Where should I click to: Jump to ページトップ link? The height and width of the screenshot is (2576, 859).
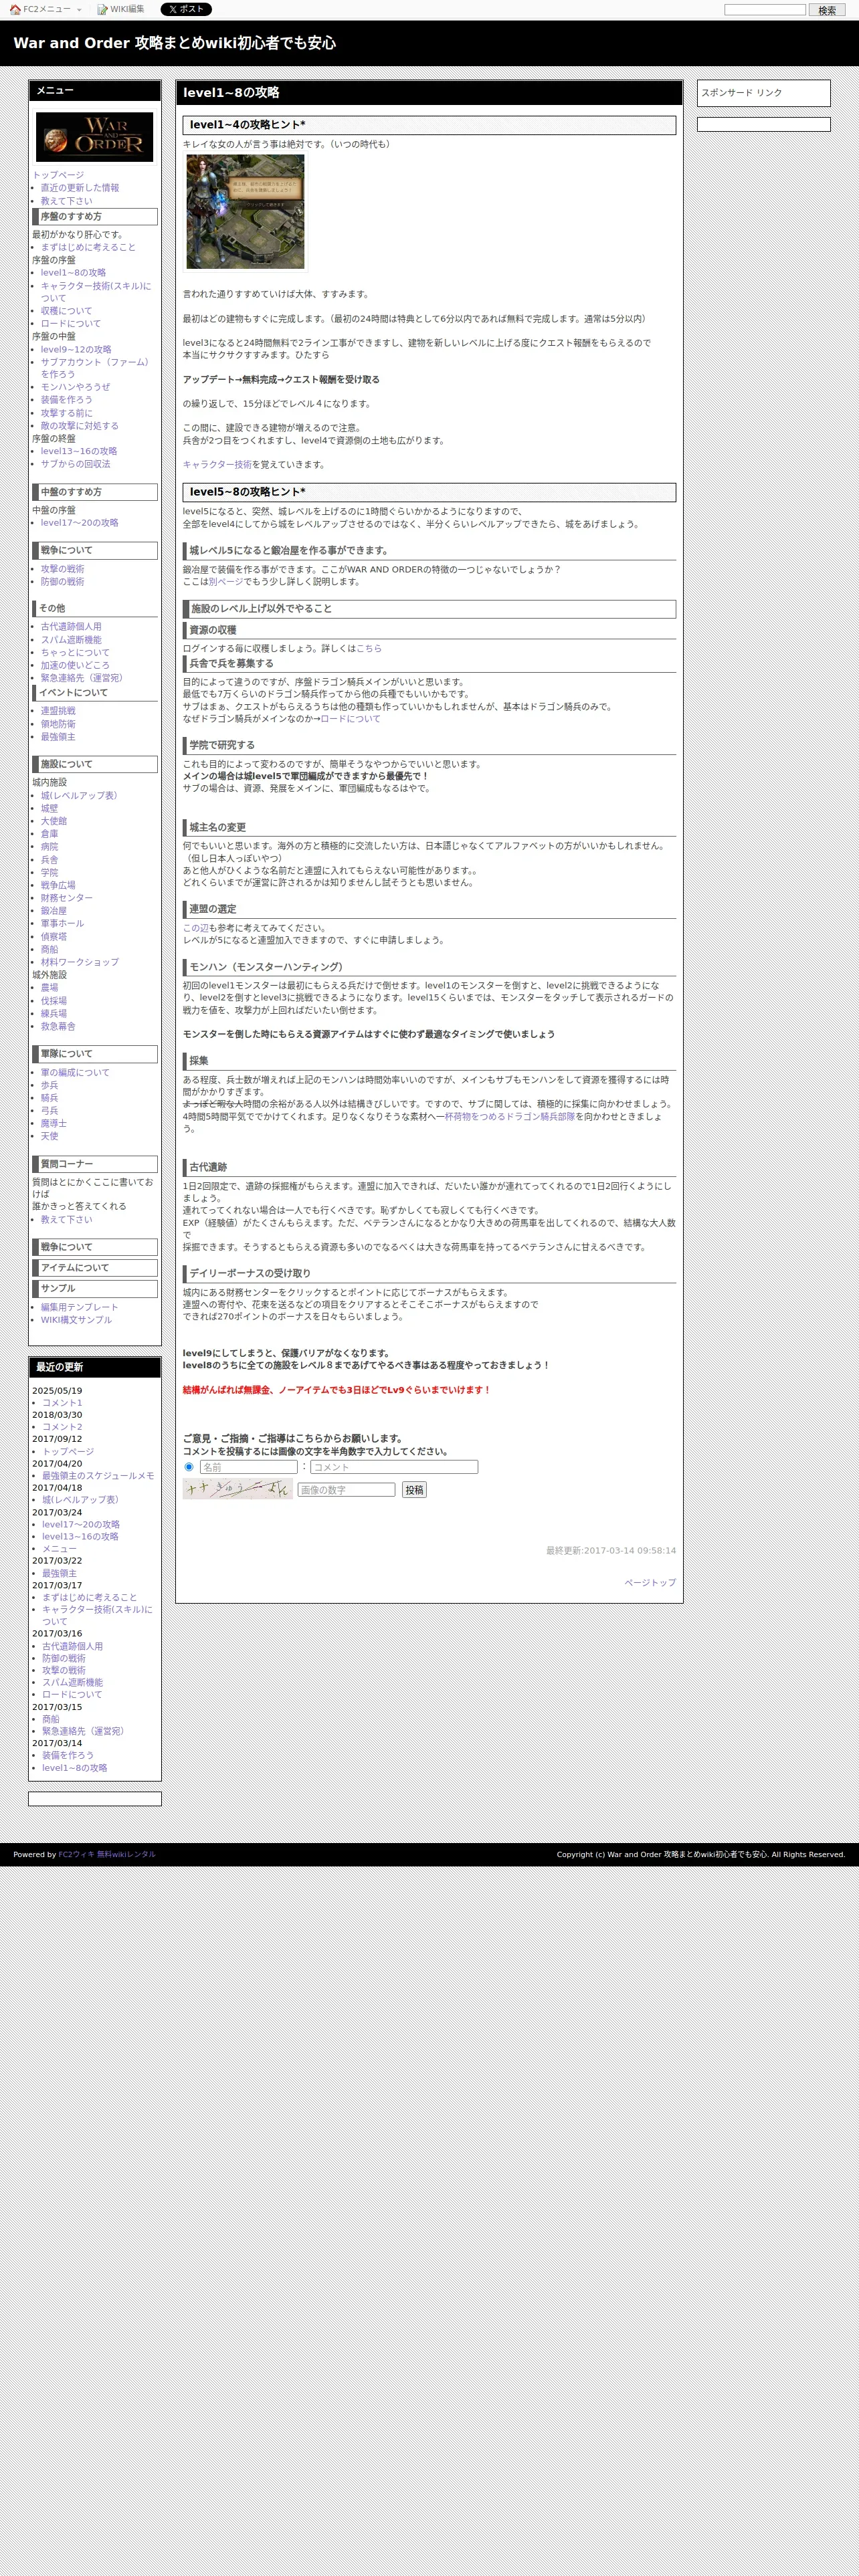650,1583
